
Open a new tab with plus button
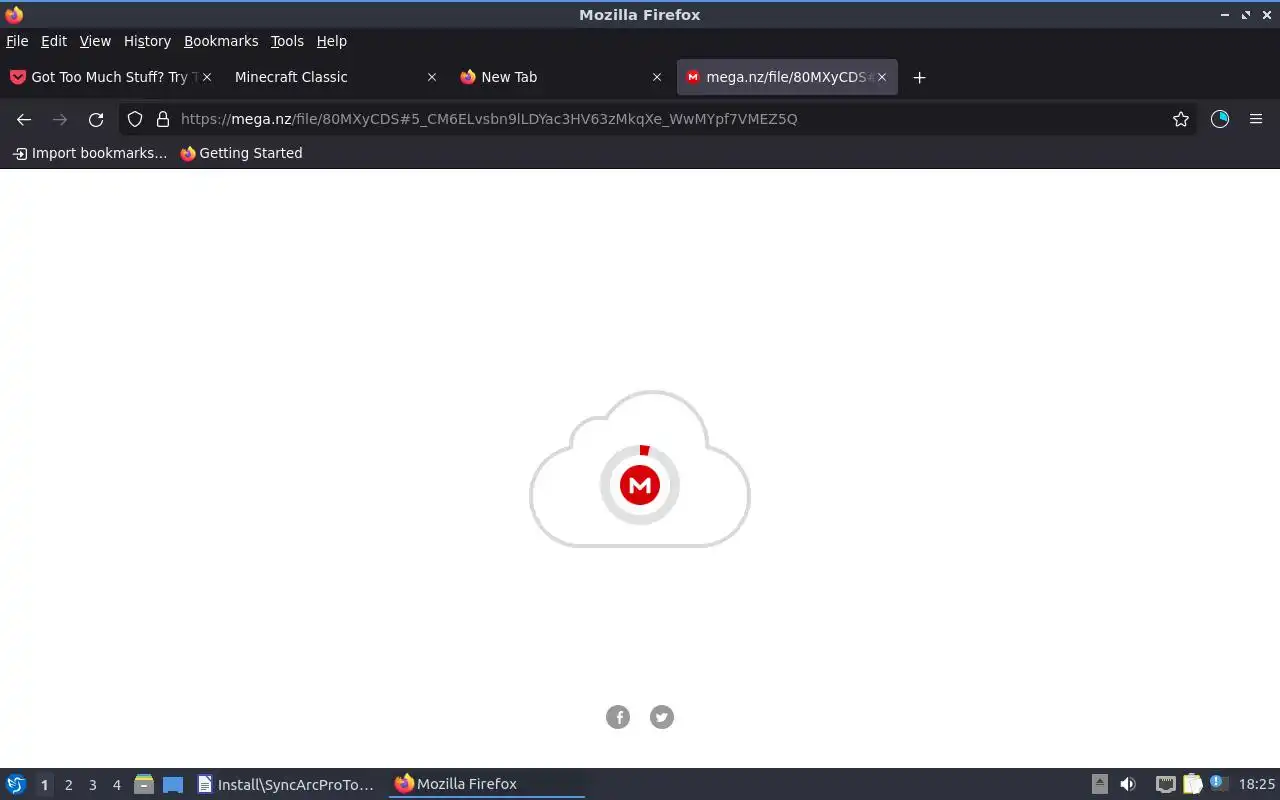coord(919,77)
